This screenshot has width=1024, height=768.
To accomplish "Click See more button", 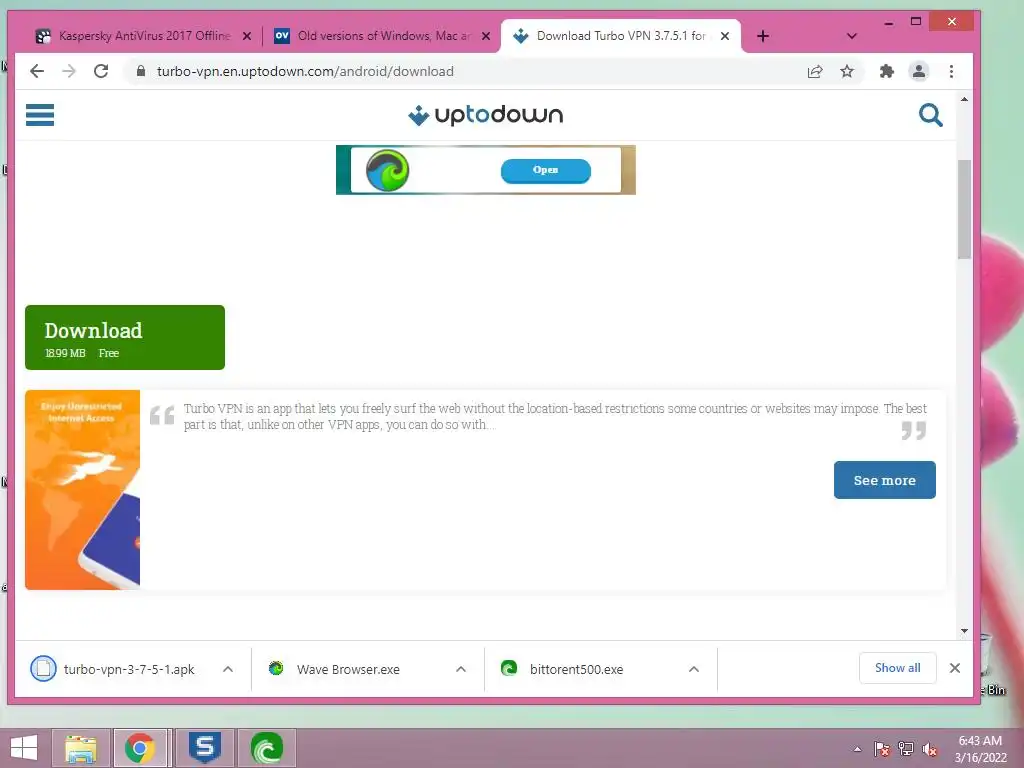I will pos(885,480).
